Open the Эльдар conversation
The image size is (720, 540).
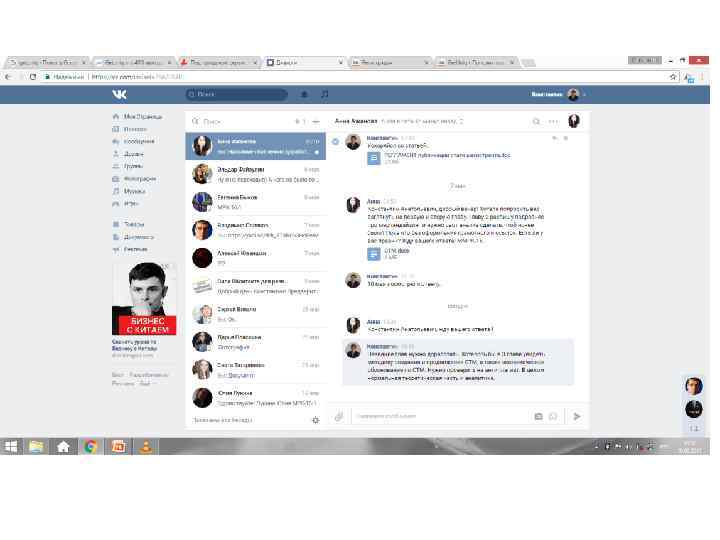point(255,174)
